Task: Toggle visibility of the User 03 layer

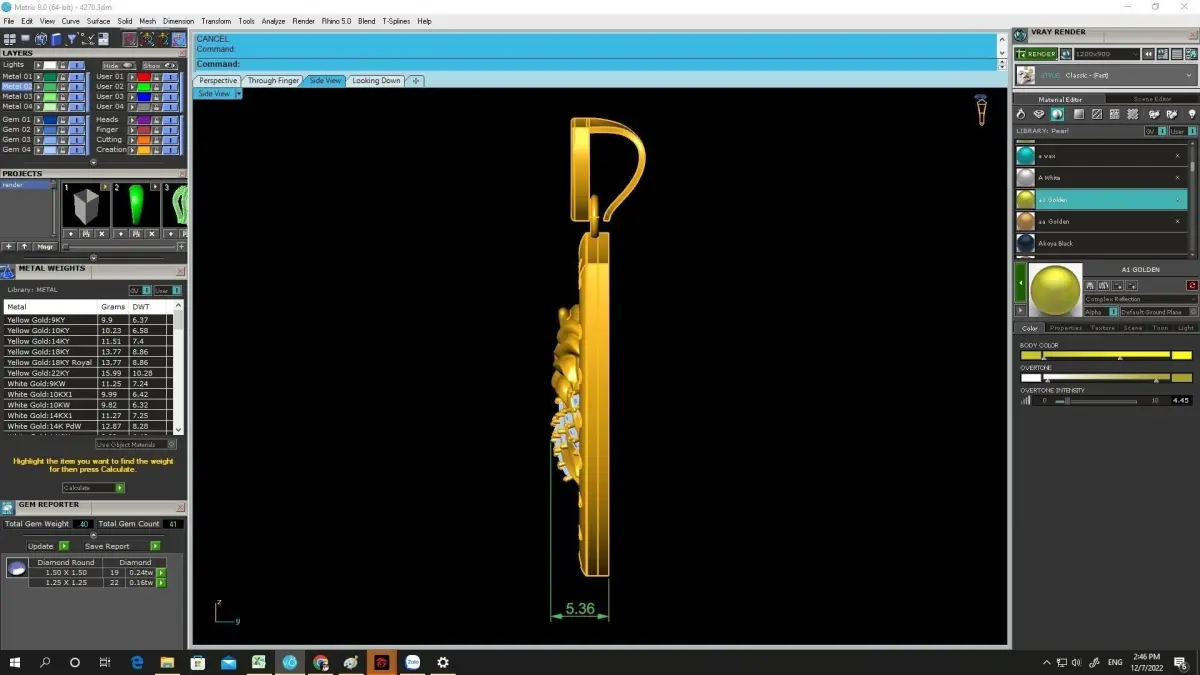Action: coord(170,97)
